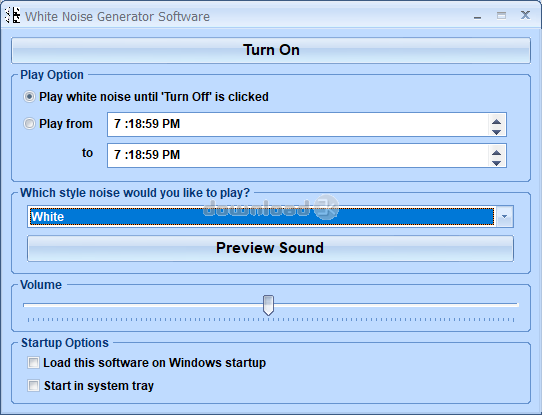
Task: Select 'Play white noise until Turn Off' radio
Action: point(29,97)
